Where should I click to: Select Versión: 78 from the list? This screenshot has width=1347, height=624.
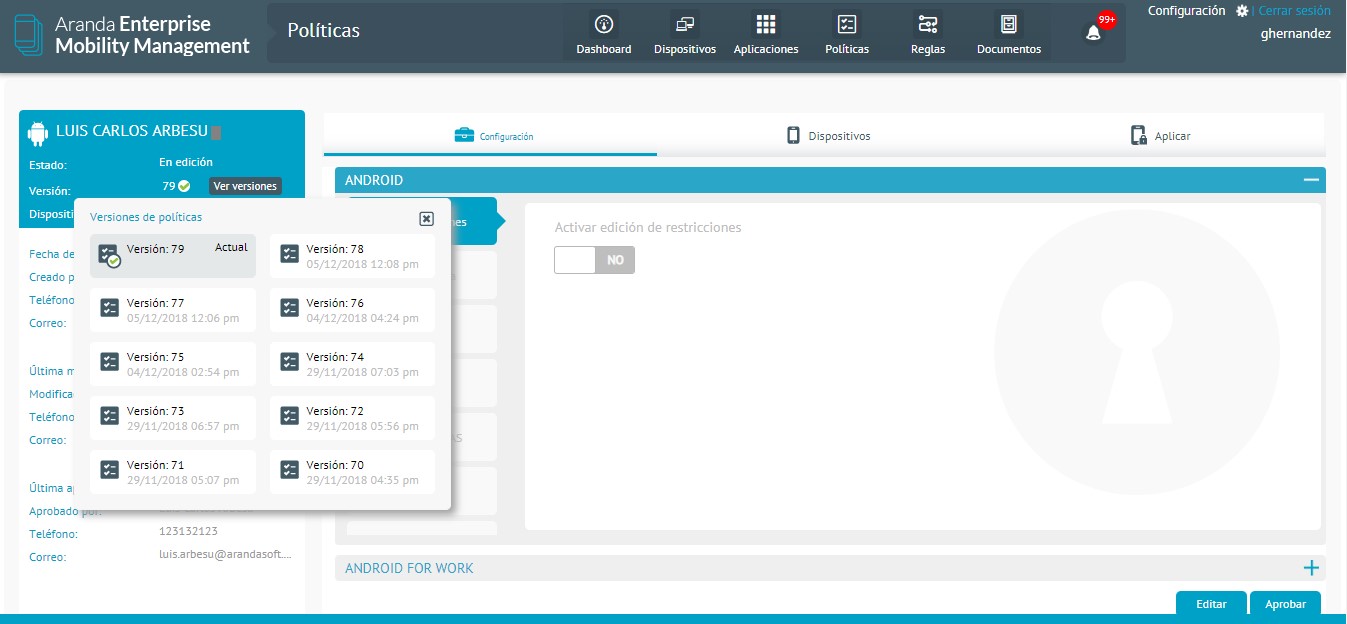tap(352, 256)
